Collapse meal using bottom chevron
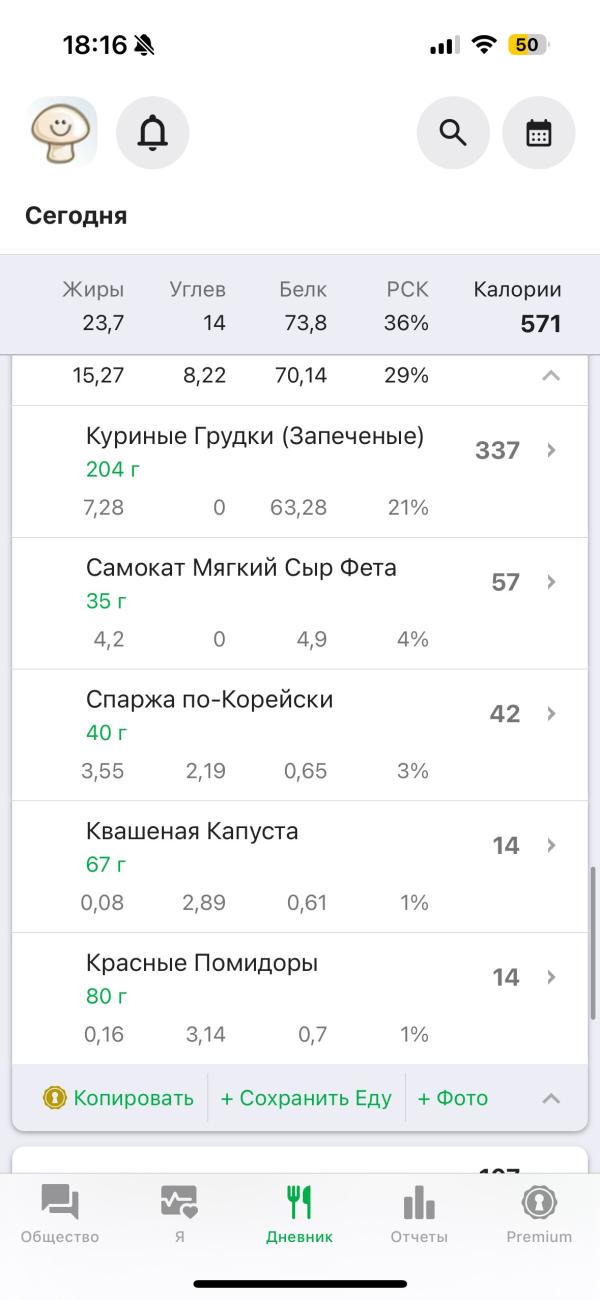 click(x=551, y=1098)
